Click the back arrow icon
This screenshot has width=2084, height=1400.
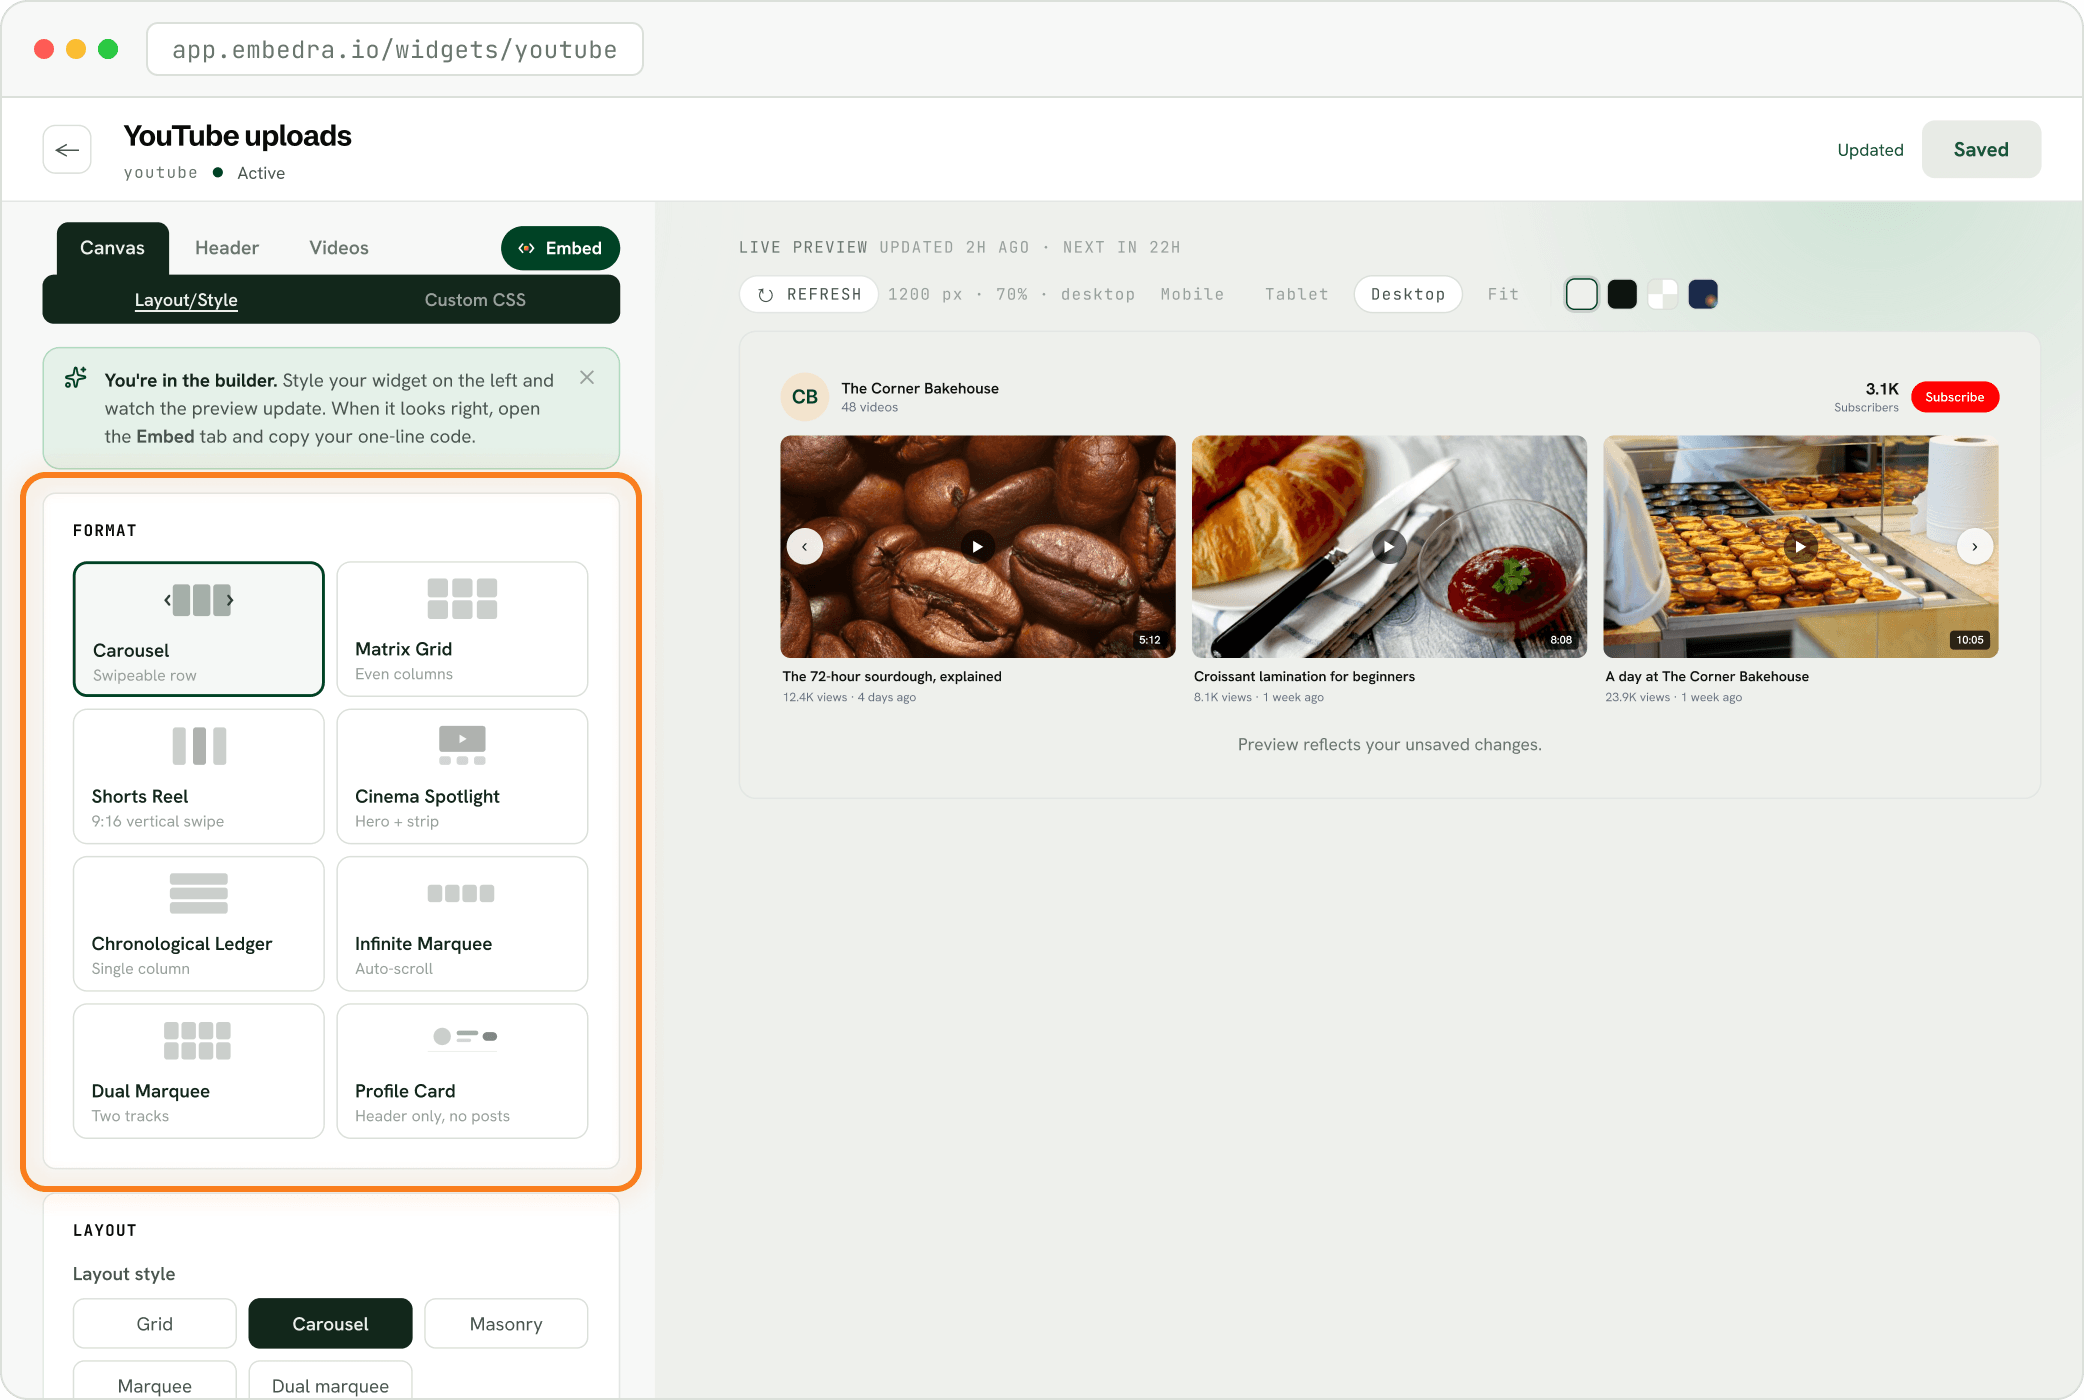pyautogui.click(x=67, y=150)
